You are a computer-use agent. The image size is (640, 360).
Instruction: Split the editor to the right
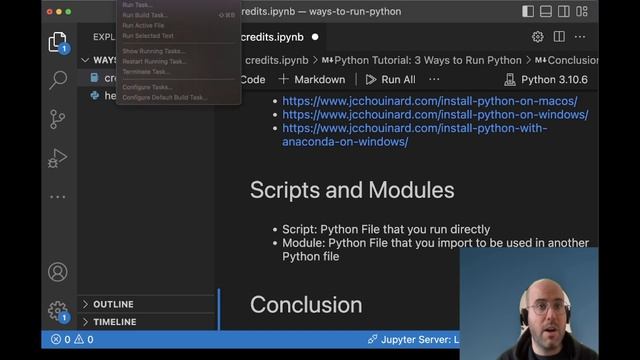pyautogui.click(x=559, y=37)
